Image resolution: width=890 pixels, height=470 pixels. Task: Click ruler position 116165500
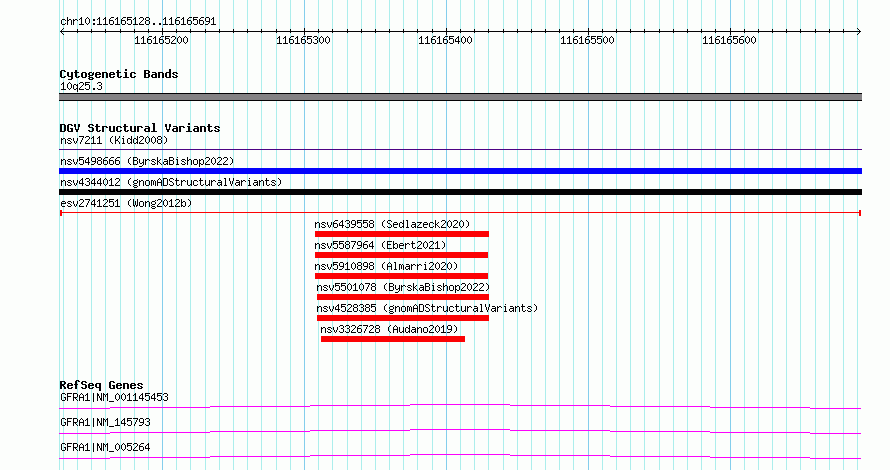pyautogui.click(x=587, y=40)
